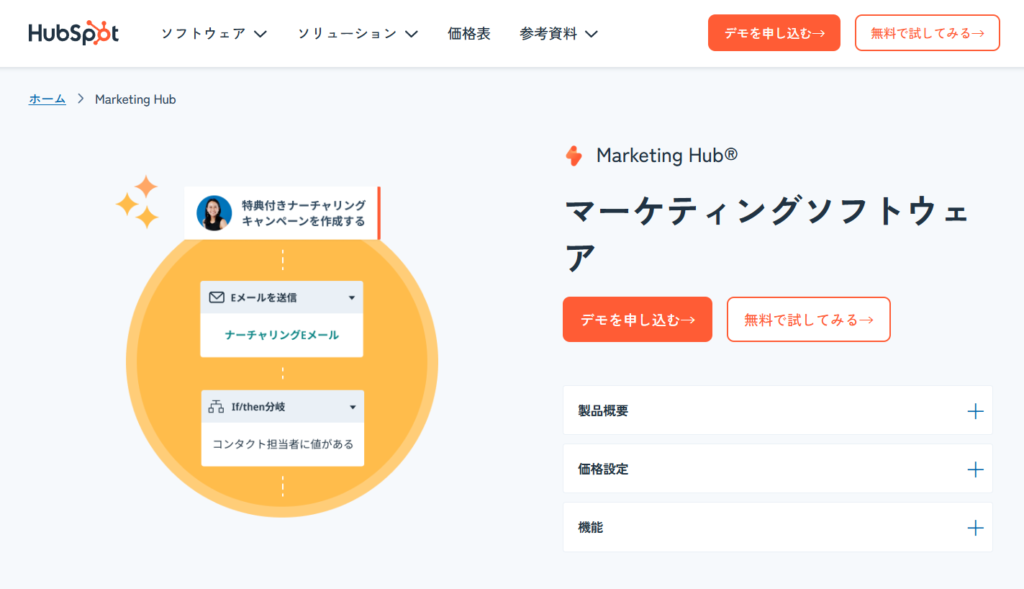Image resolution: width=1024 pixels, height=589 pixels.
Task: Click the hero 無料で試してみる button
Action: click(808, 319)
